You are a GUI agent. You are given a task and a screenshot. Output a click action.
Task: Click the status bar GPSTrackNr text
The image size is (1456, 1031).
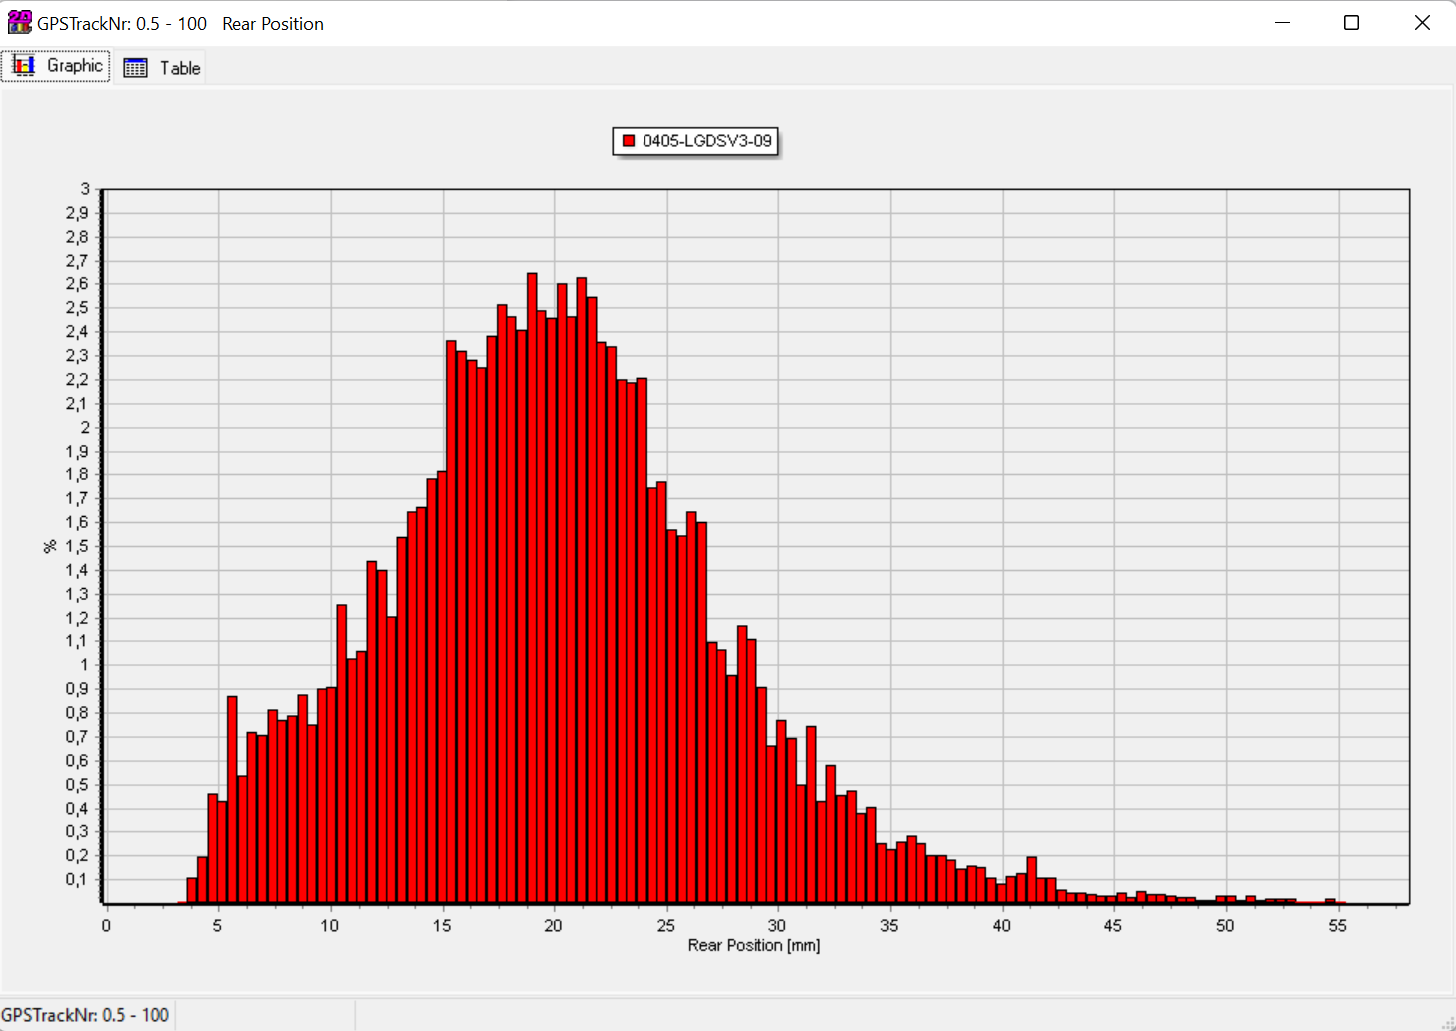tap(85, 1015)
